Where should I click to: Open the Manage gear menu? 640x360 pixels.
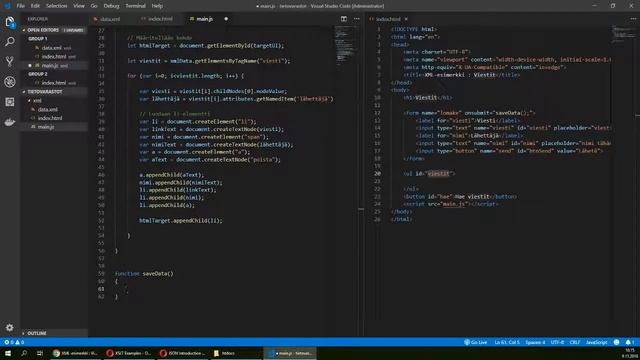point(10,327)
